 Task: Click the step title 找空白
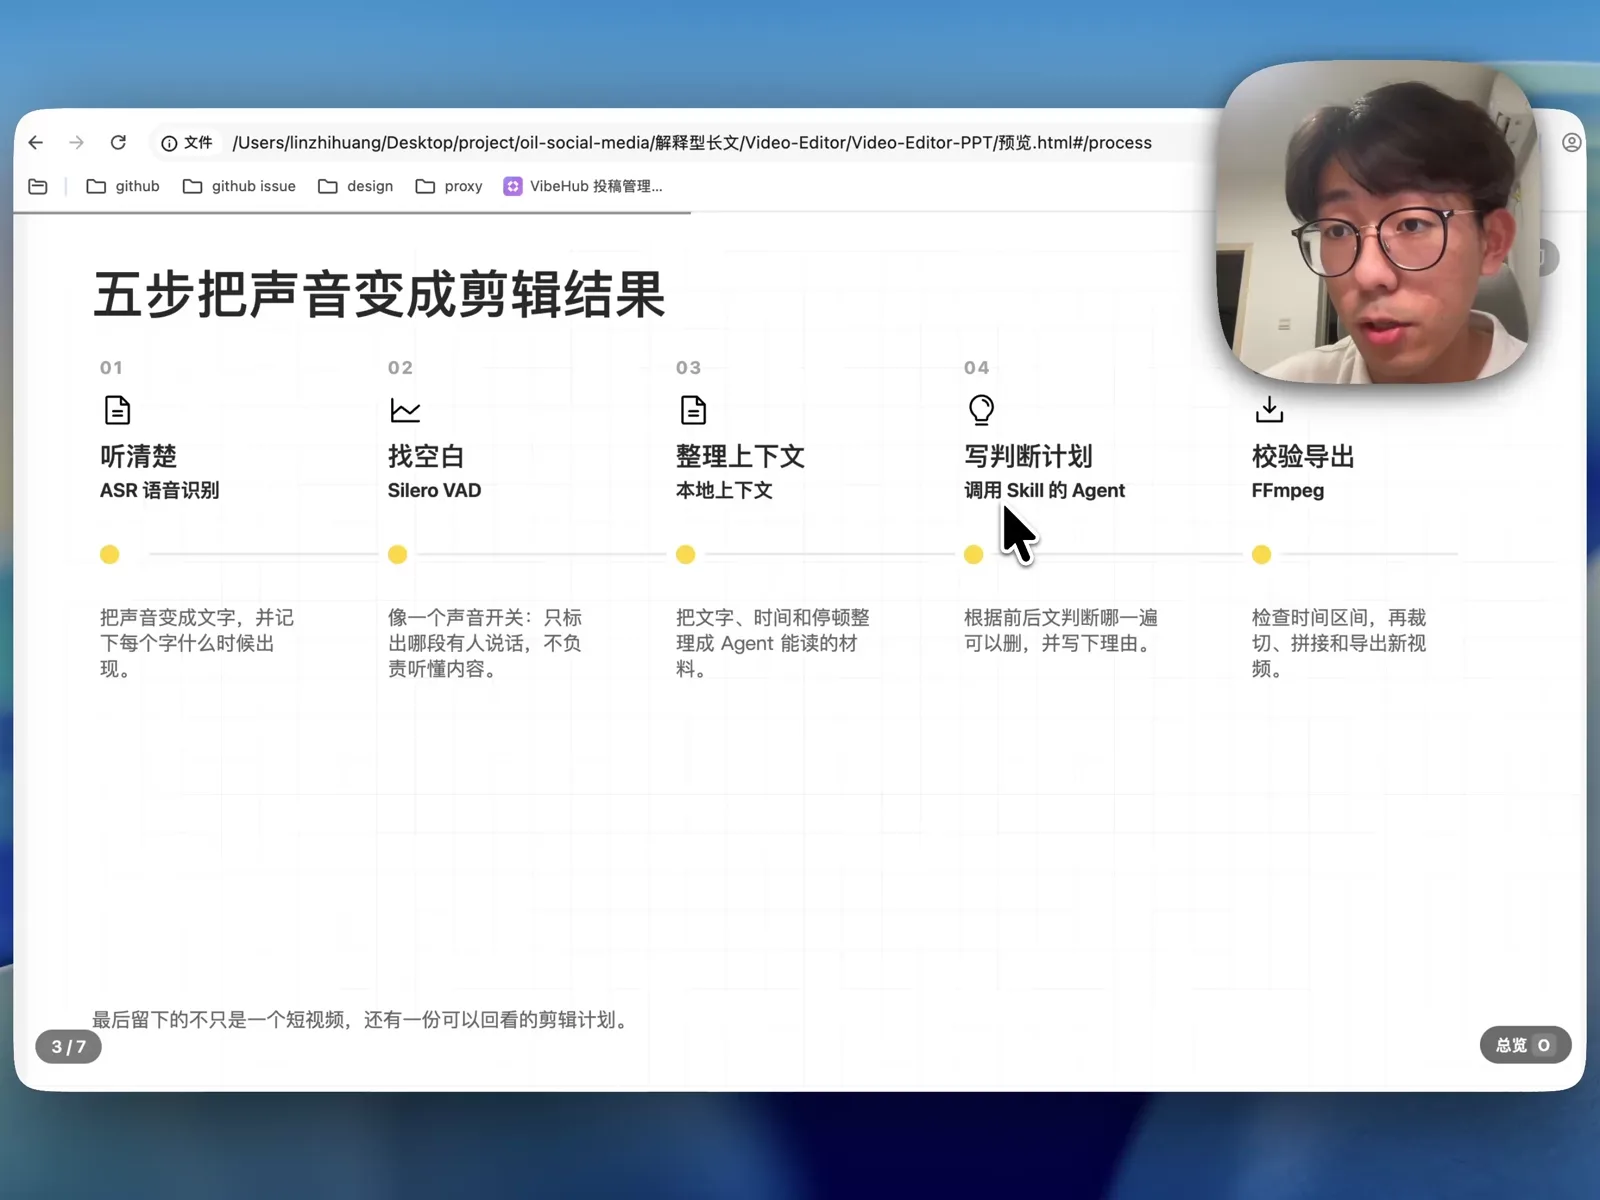tap(426, 457)
